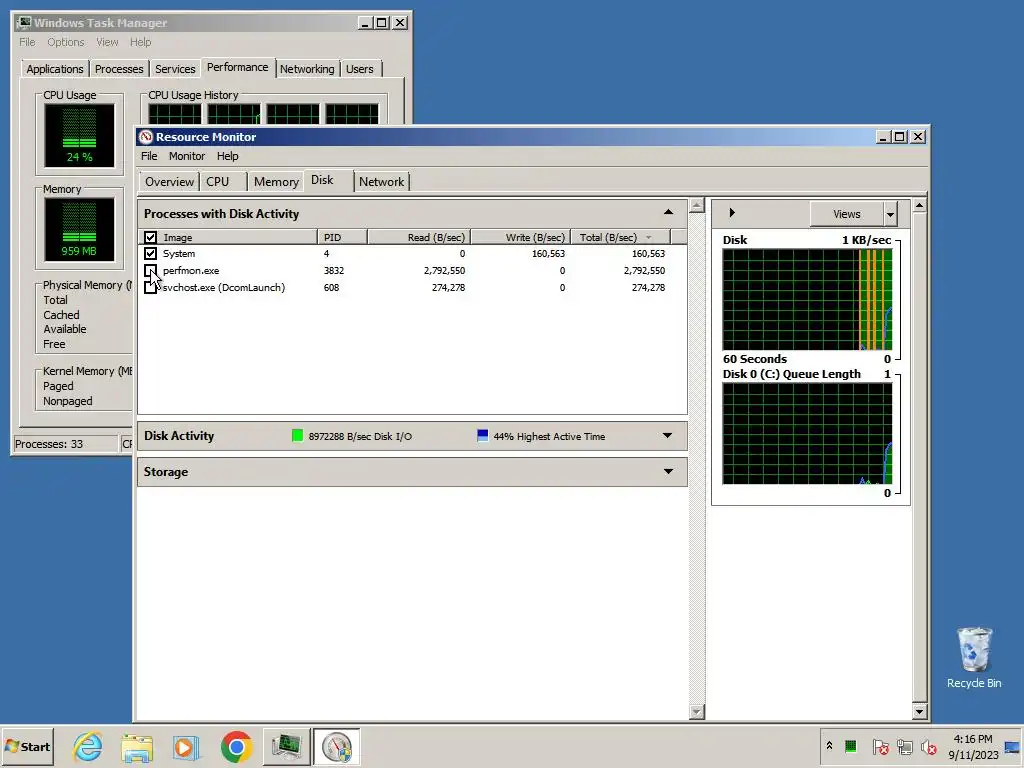Click the Views button
This screenshot has height=768, width=1024.
coord(846,214)
